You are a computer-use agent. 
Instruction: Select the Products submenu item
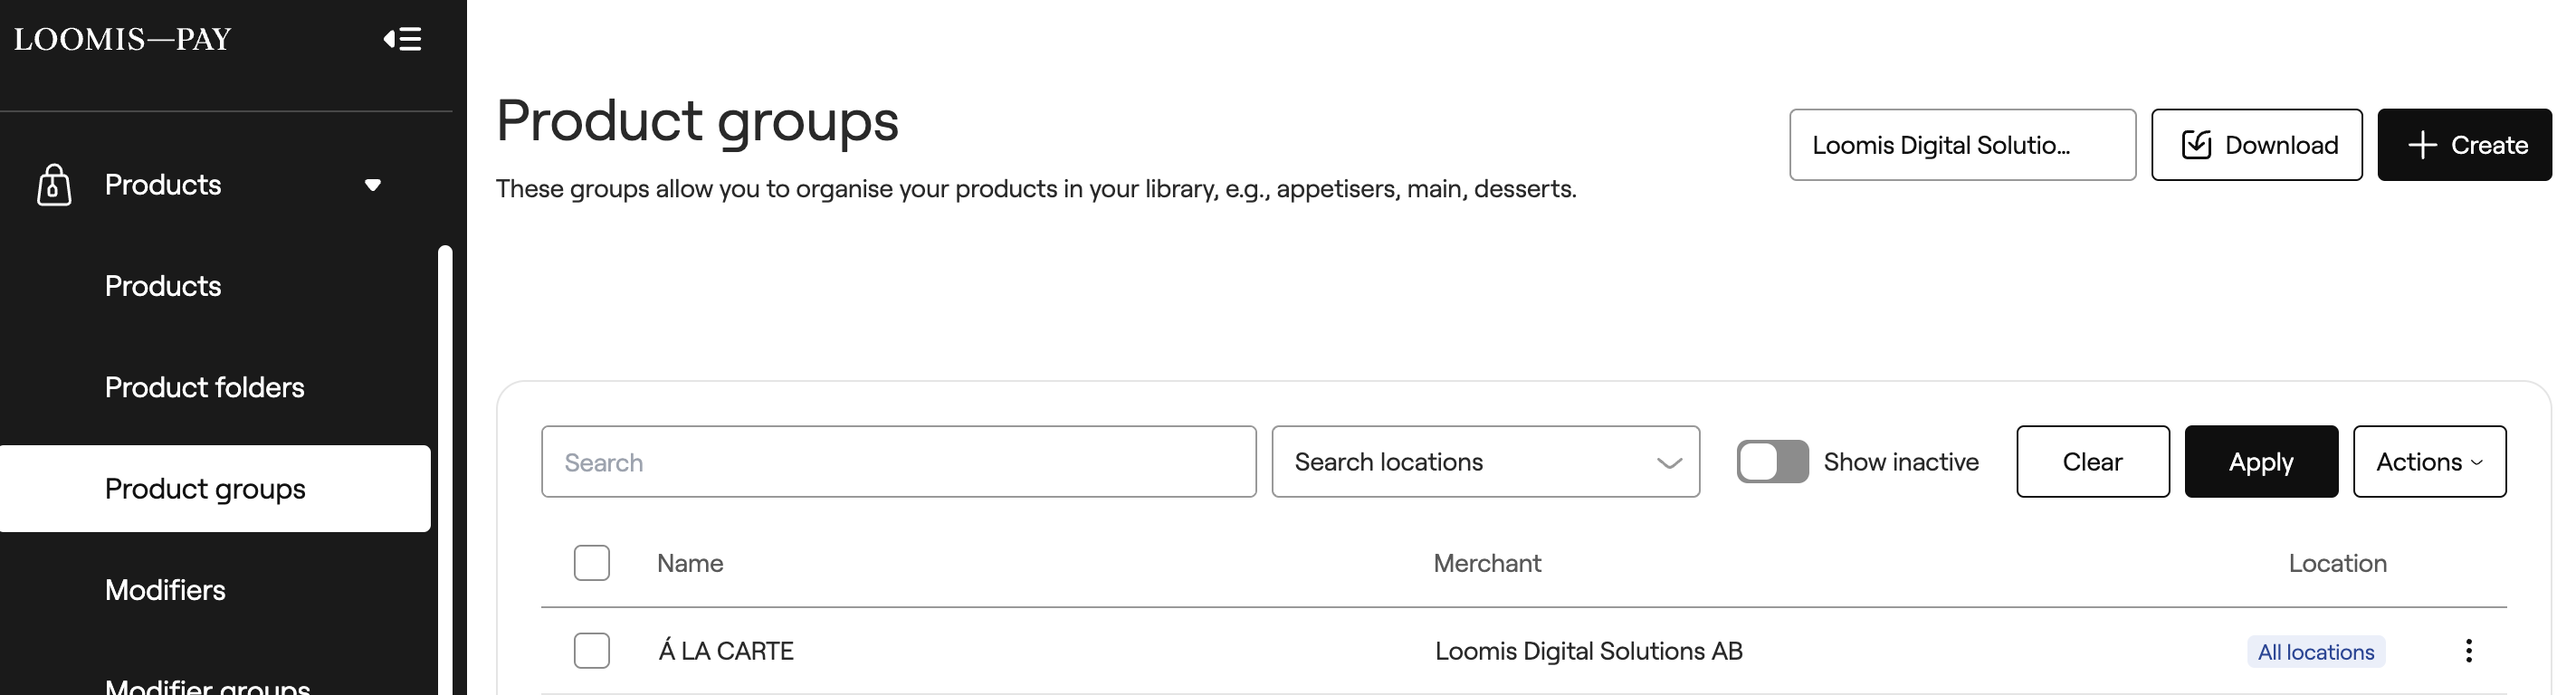pyautogui.click(x=163, y=286)
